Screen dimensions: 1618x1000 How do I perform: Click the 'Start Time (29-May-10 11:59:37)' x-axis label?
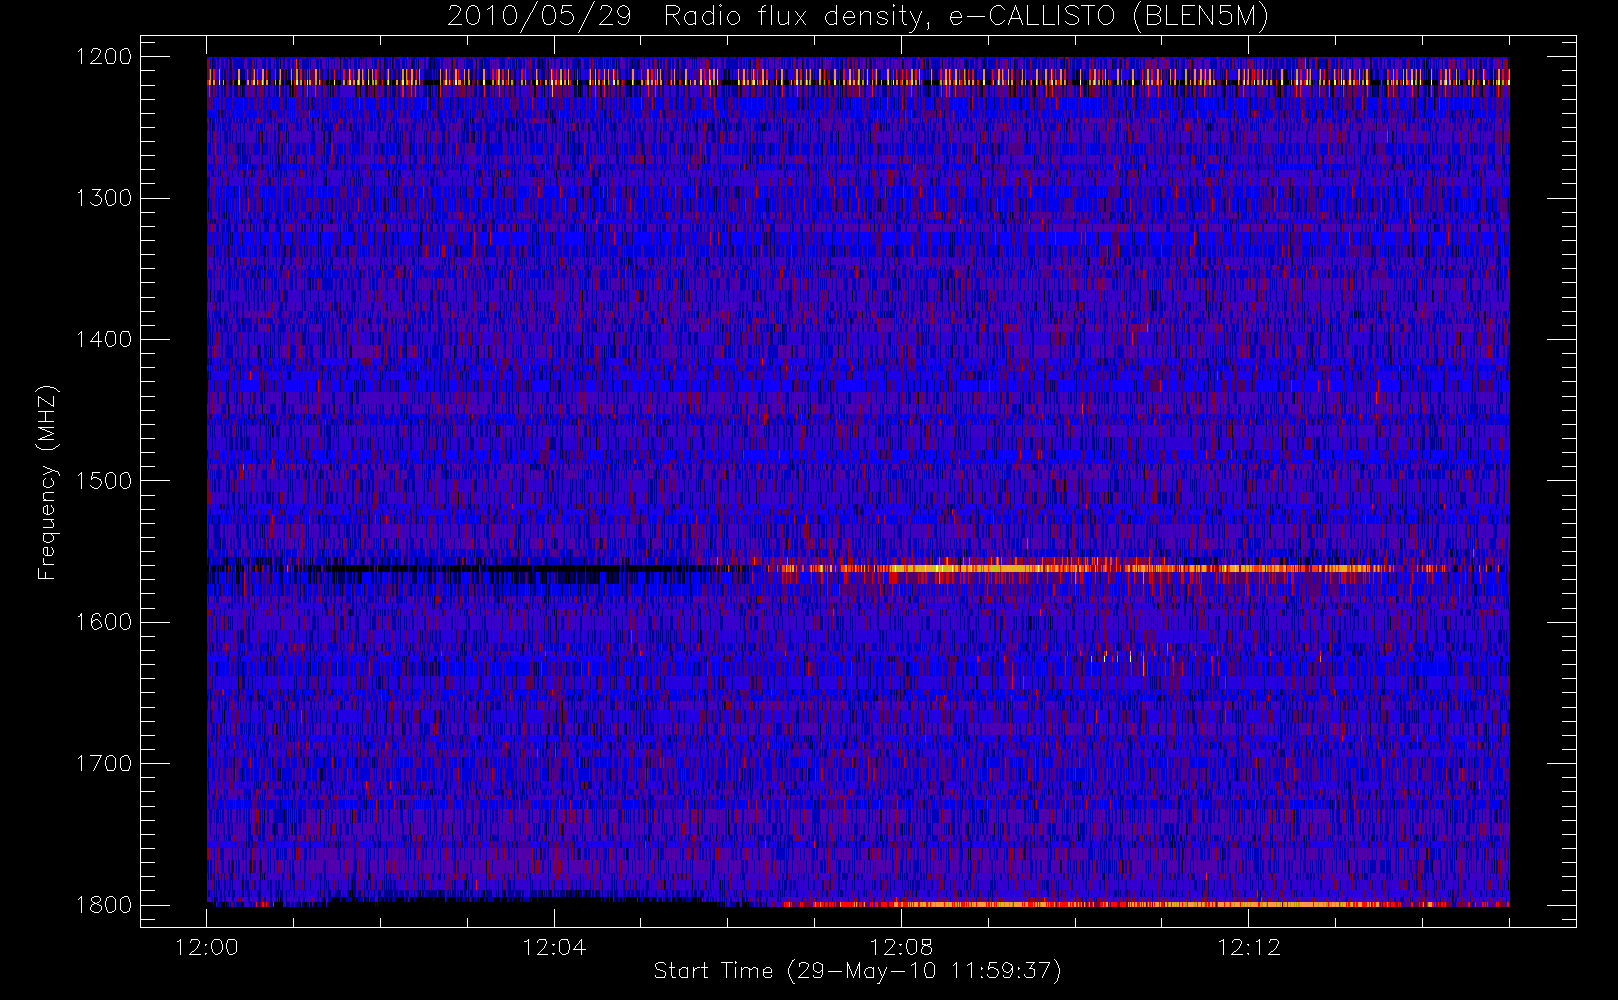(857, 971)
